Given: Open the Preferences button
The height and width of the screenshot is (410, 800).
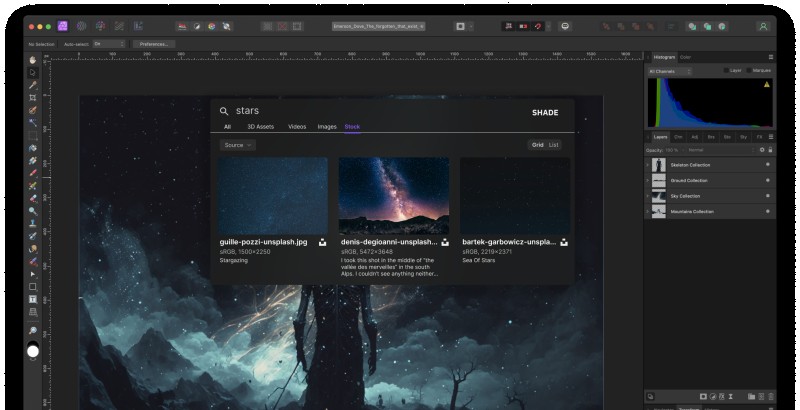Looking at the screenshot, I should click(154, 44).
